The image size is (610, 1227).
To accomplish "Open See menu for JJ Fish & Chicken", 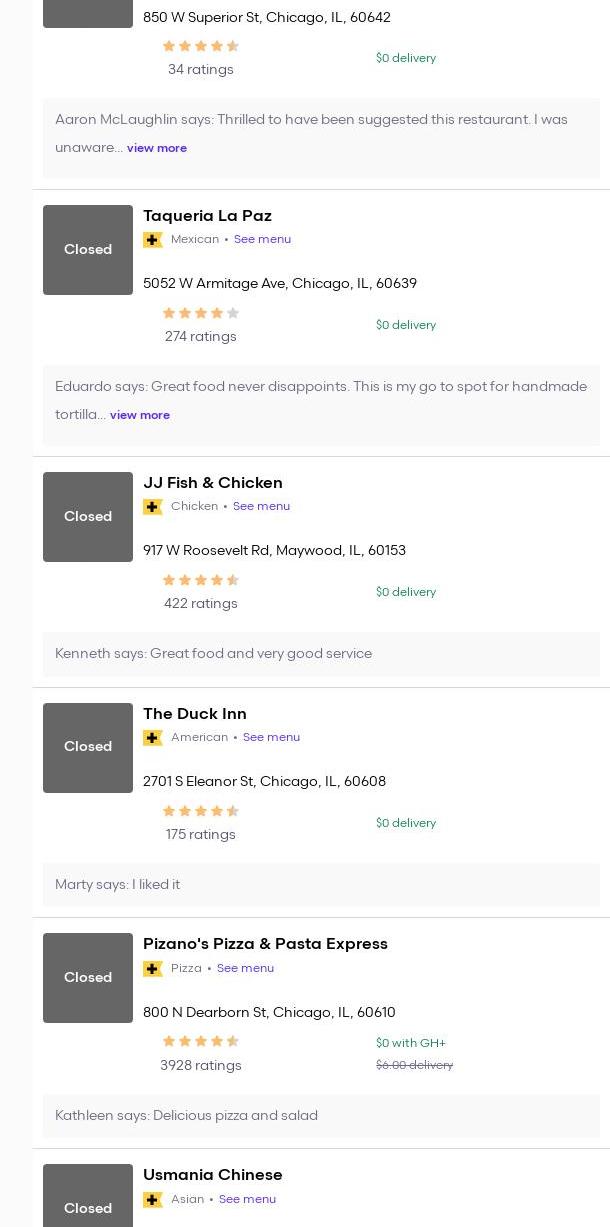I will coord(261,506).
